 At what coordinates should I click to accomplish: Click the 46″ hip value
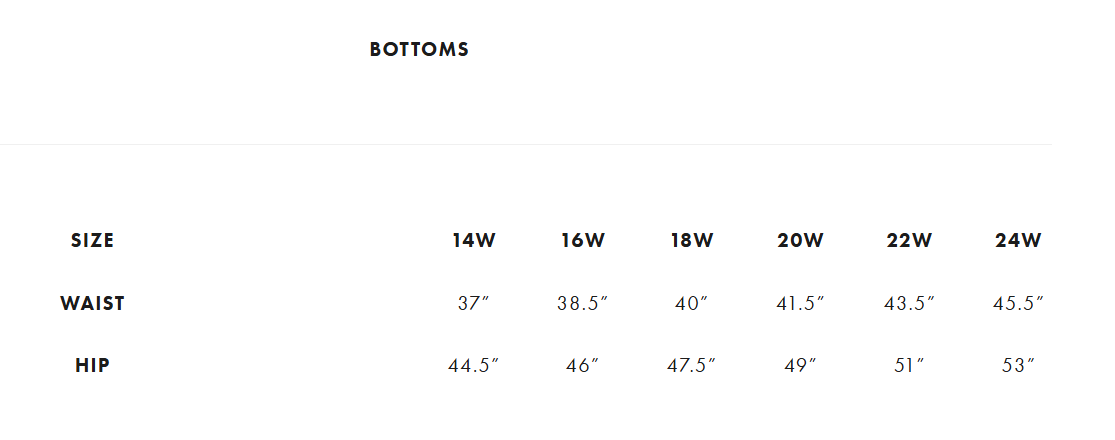tap(582, 366)
